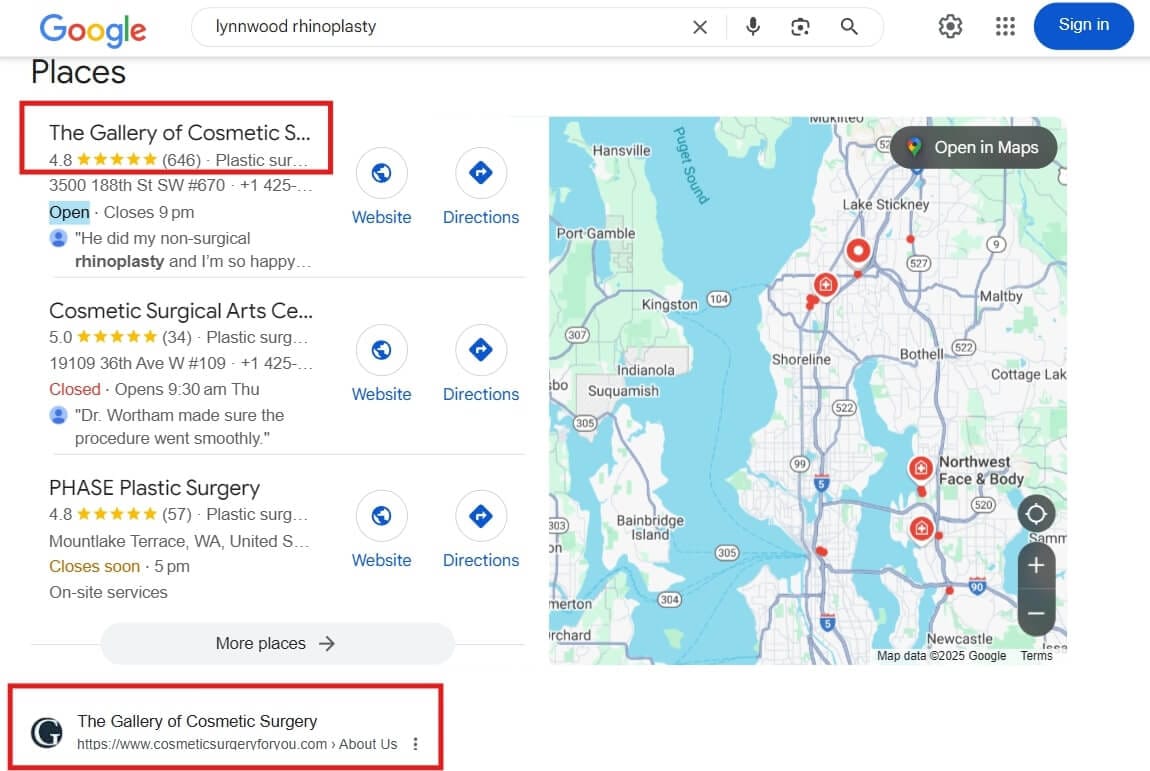Click the map's my location target icon
This screenshot has height=771, width=1150.
tap(1036, 514)
